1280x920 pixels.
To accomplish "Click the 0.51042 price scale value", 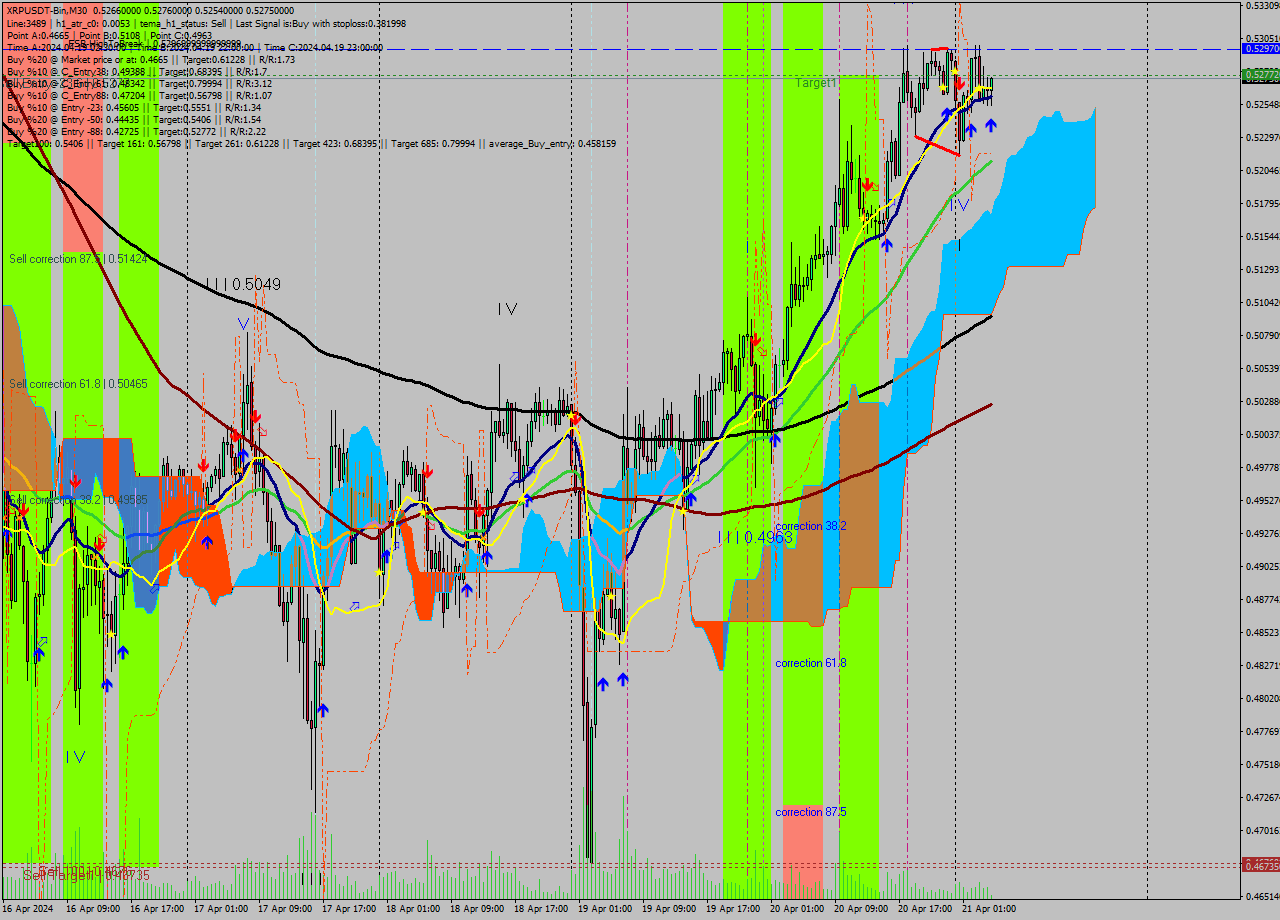I will [x=1262, y=302].
